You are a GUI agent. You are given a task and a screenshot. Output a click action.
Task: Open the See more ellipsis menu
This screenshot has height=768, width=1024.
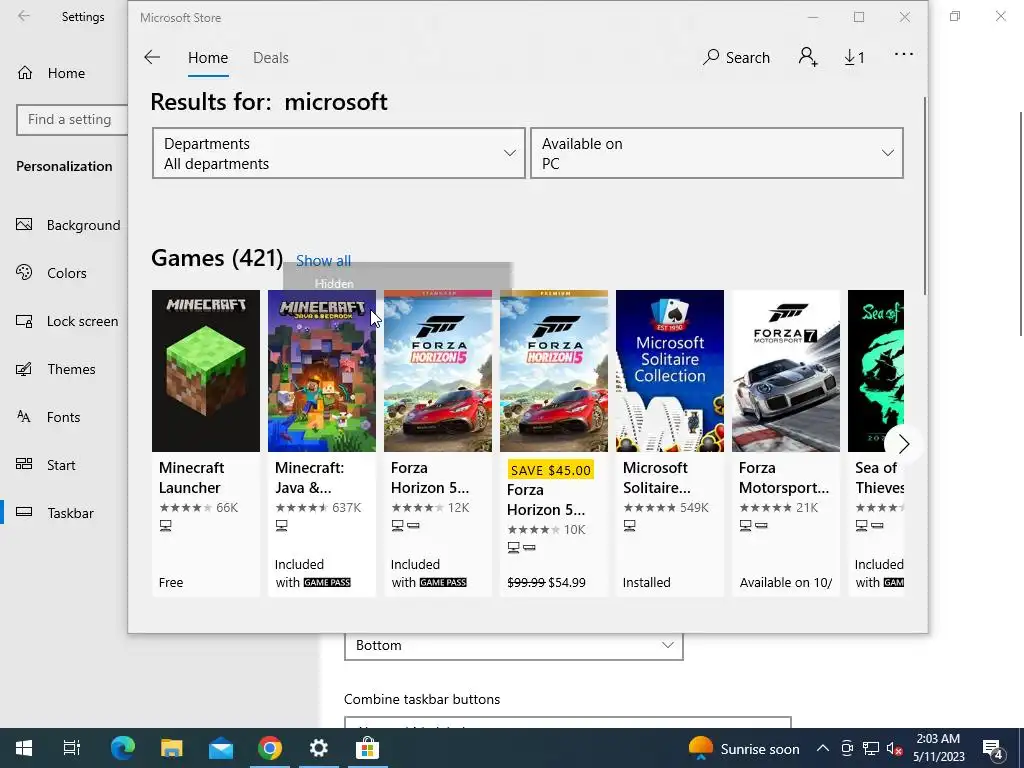tap(904, 54)
